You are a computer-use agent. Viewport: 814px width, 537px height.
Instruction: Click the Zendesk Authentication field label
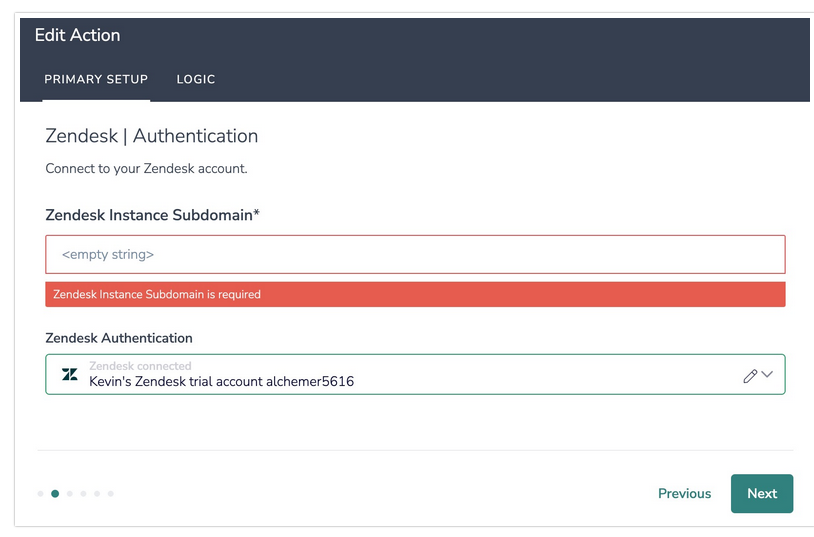[x=119, y=338]
